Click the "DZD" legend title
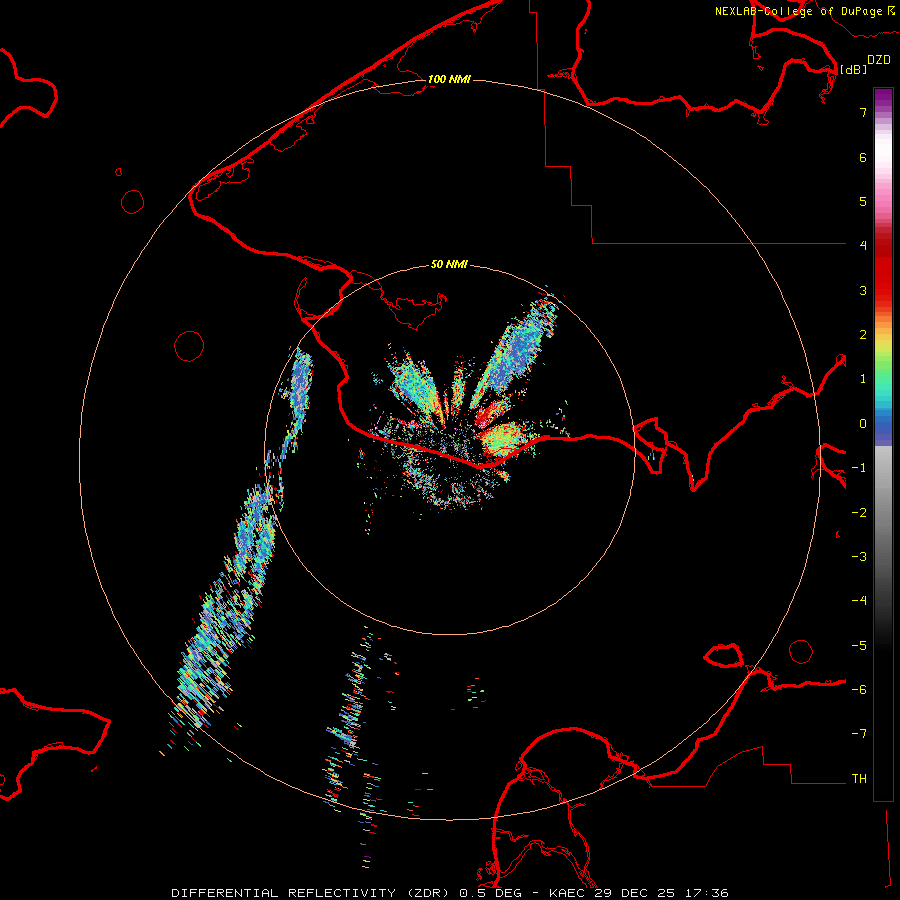 coord(879,60)
